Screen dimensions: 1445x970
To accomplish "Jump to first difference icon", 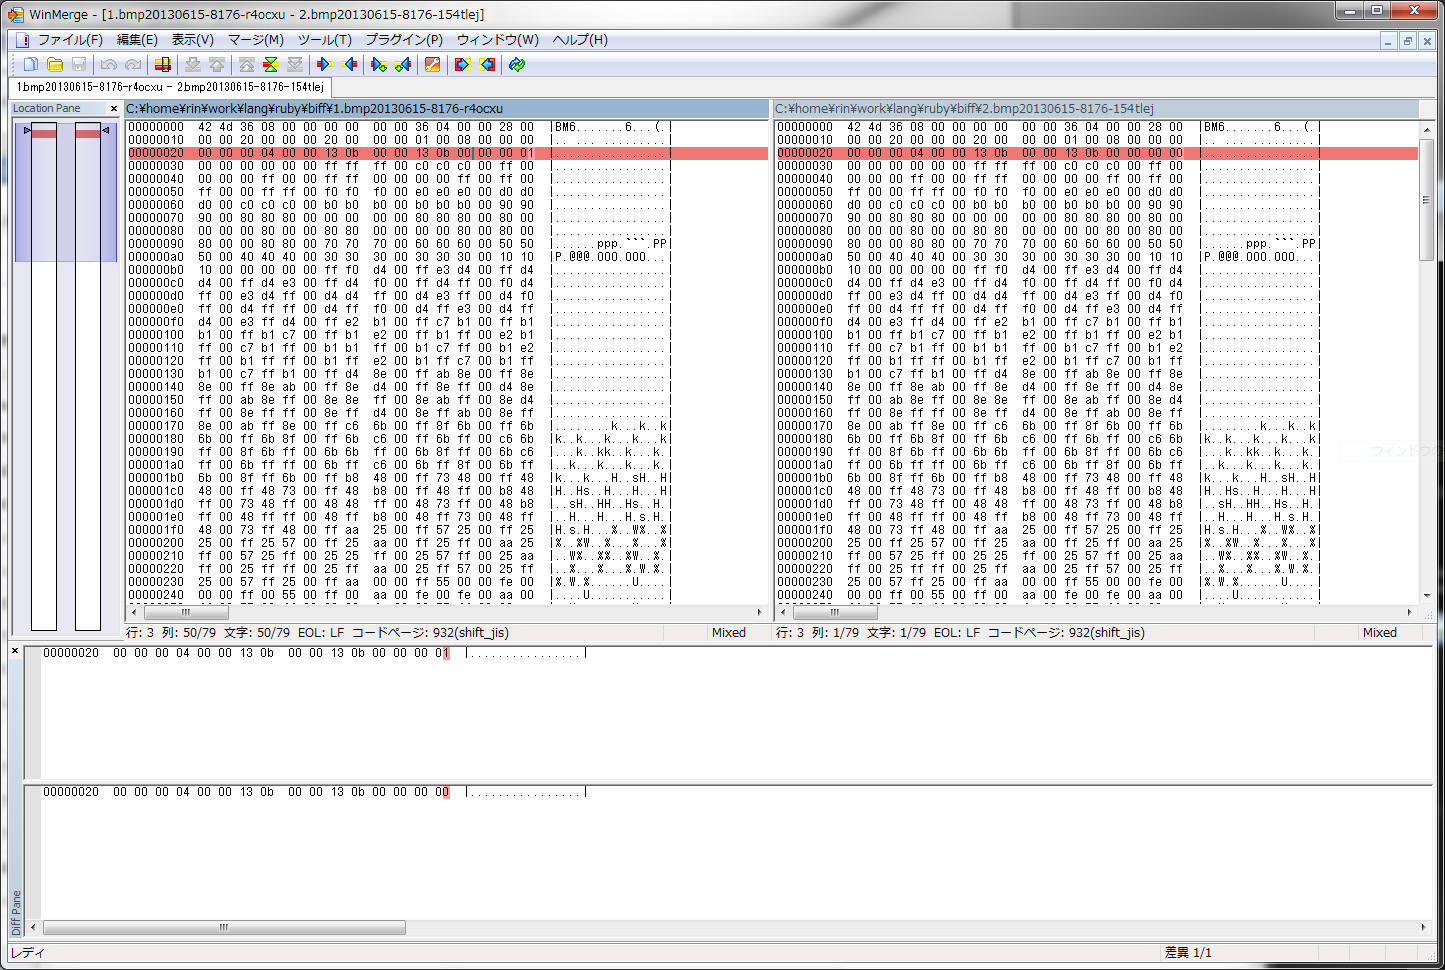I will [x=247, y=65].
